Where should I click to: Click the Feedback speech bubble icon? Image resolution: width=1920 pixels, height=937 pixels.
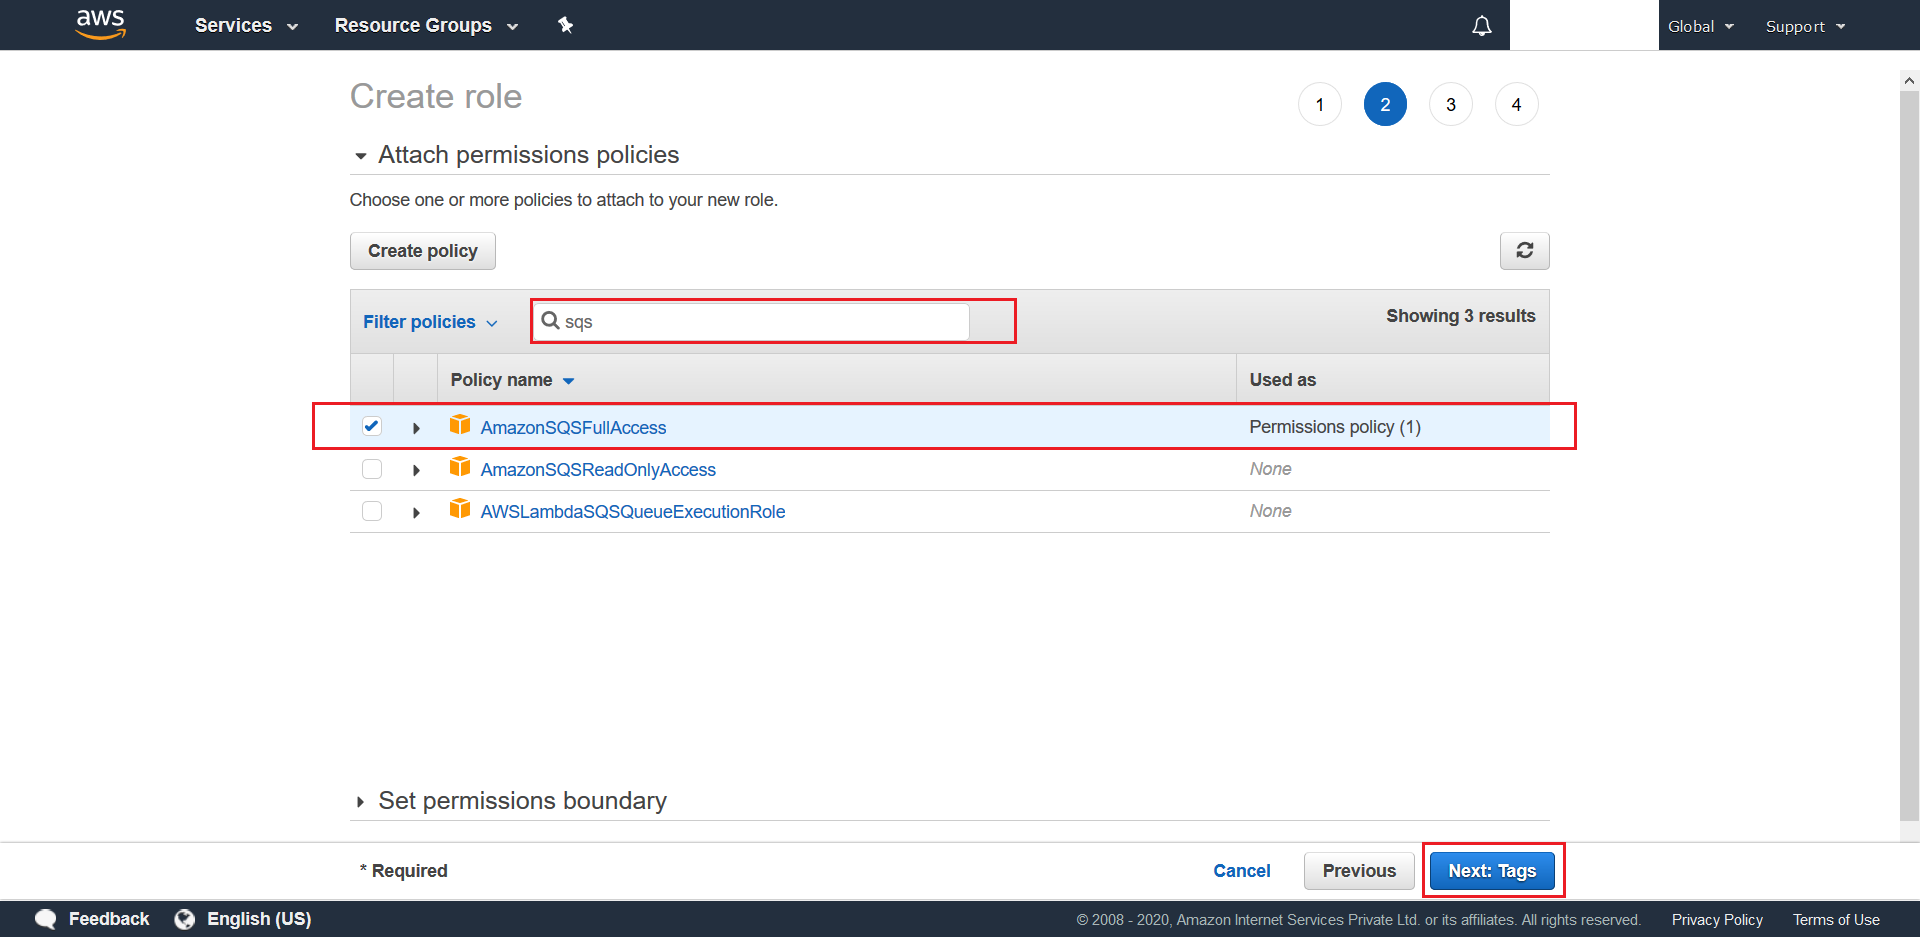46,919
